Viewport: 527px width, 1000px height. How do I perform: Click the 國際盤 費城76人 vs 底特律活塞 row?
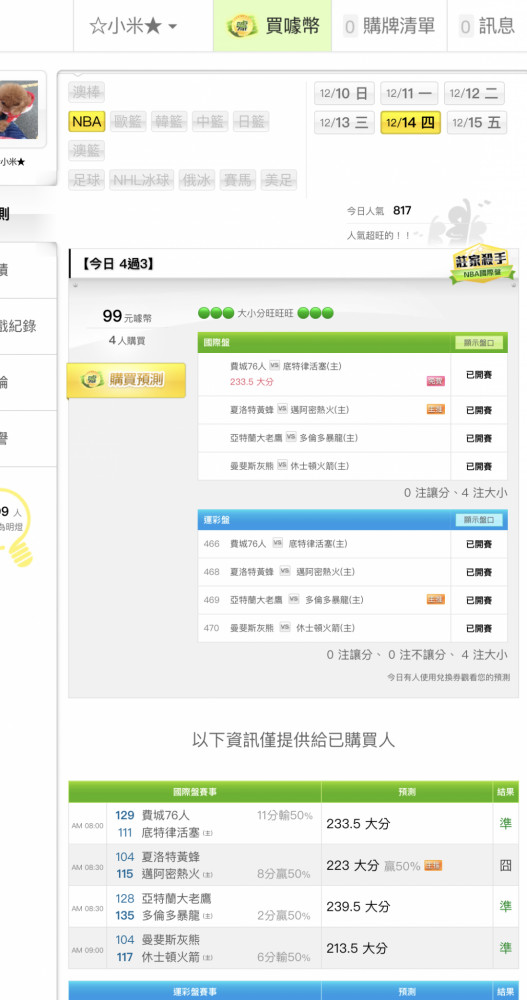(x=353, y=374)
